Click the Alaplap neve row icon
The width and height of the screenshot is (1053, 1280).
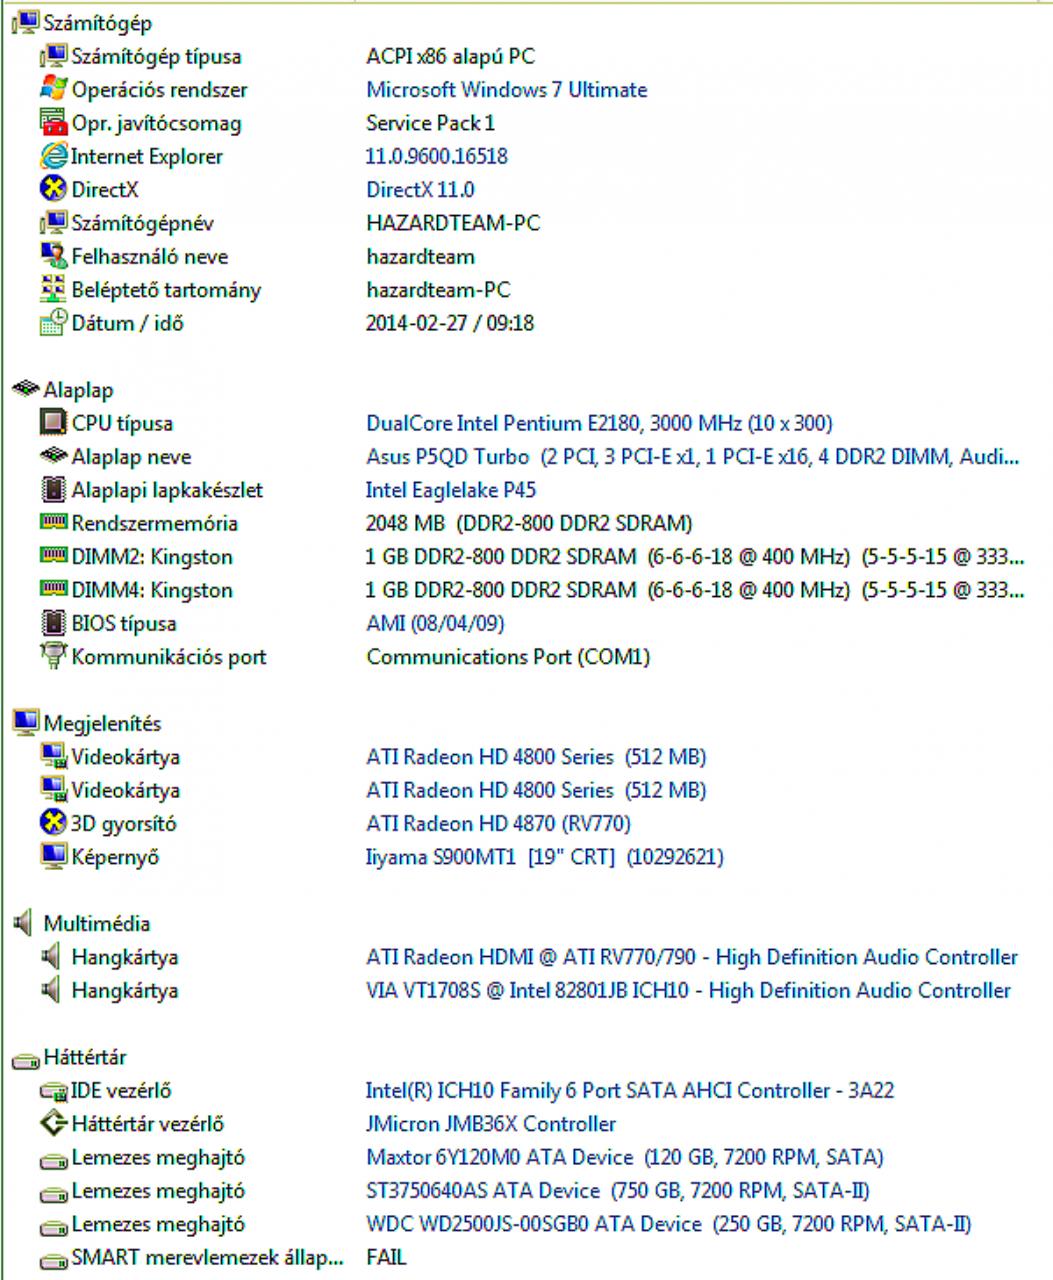[53, 457]
